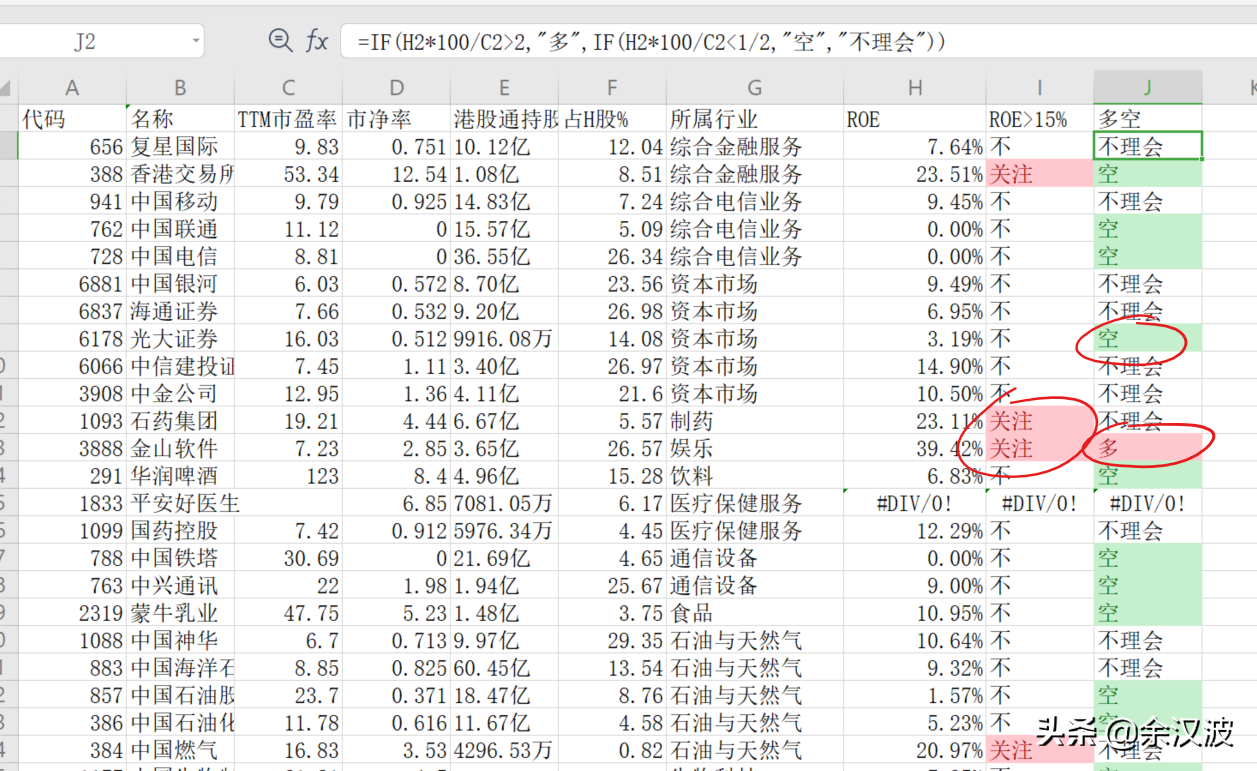
Task: Select the cell 光大证券
Action: [181, 339]
